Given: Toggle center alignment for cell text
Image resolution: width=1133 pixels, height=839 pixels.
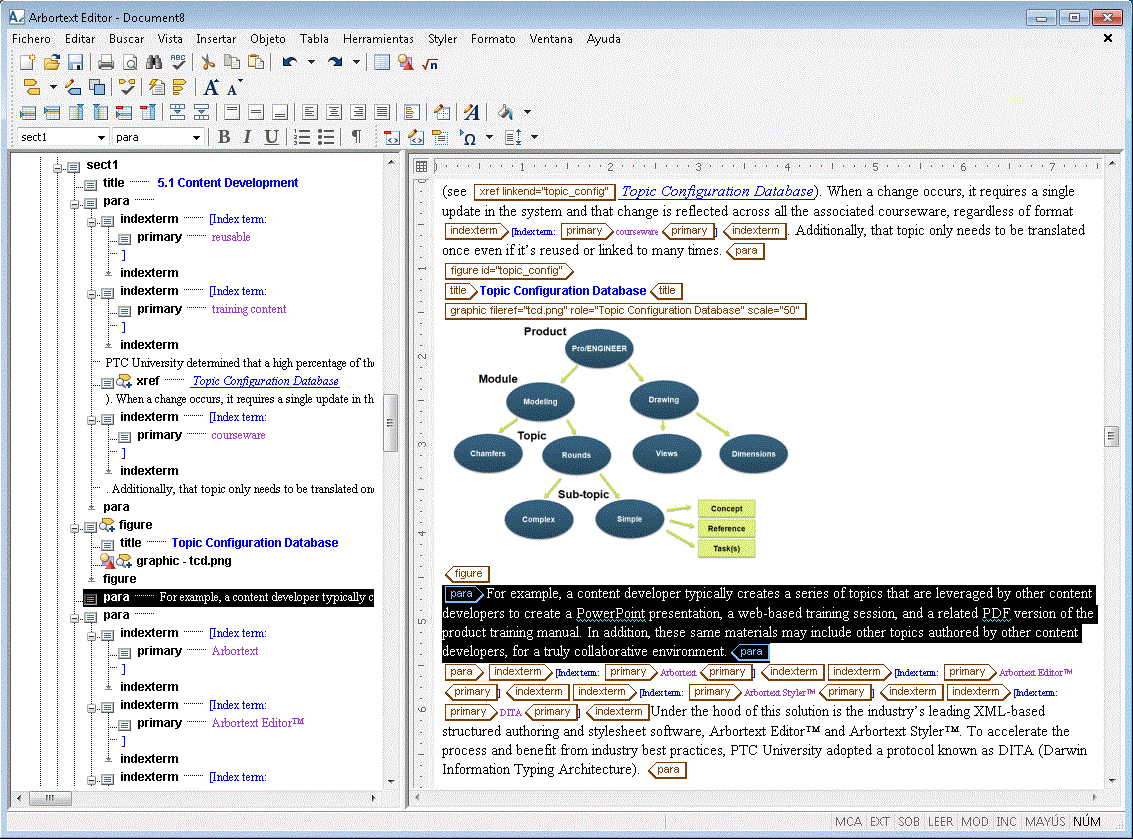Looking at the screenshot, I should (x=334, y=112).
